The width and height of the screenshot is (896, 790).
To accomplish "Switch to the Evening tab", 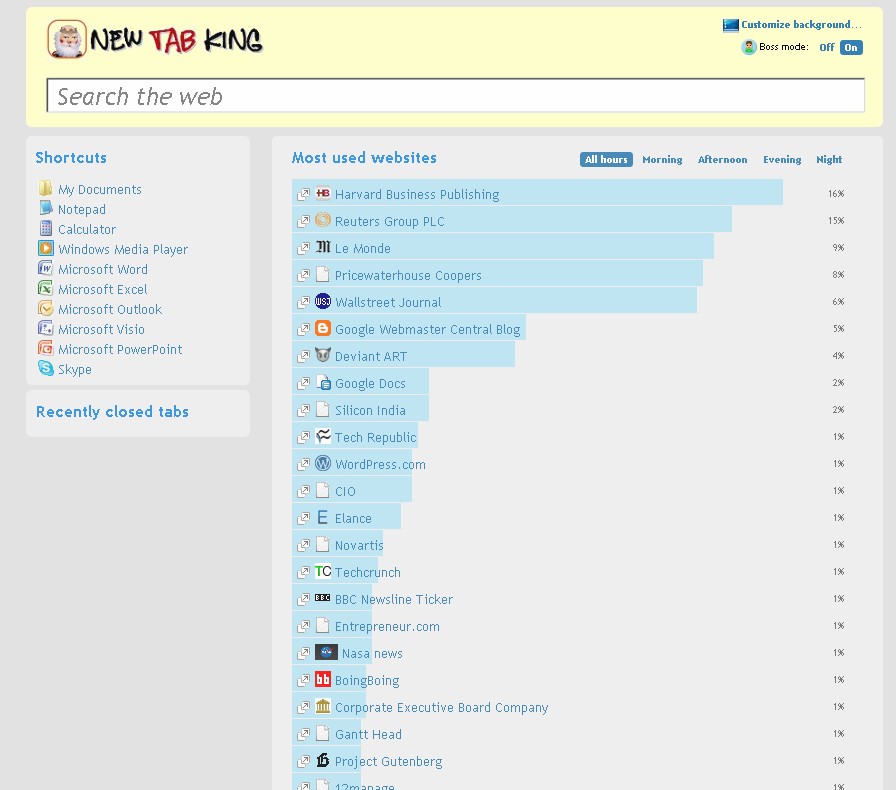I will [782, 159].
